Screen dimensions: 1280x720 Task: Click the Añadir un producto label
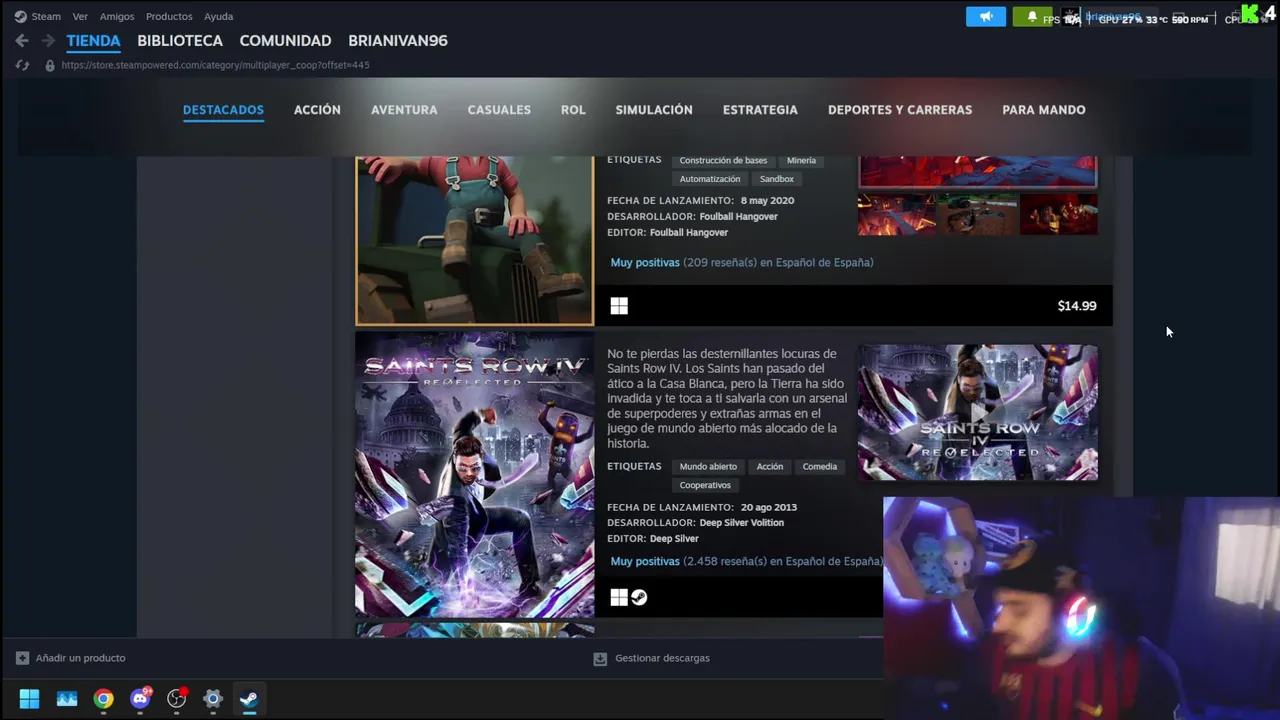tap(80, 658)
